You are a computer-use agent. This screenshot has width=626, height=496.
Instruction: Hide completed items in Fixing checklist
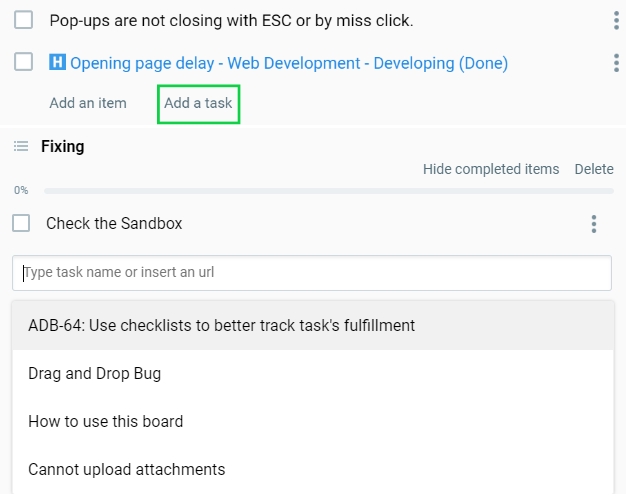click(x=491, y=169)
